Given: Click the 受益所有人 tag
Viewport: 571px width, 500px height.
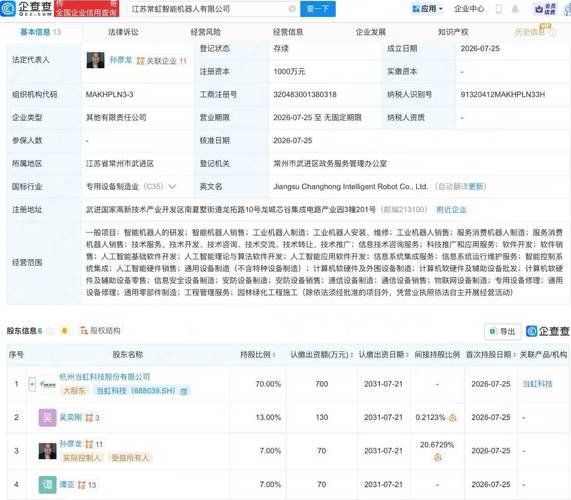Looking at the screenshot, I should coord(130,458).
